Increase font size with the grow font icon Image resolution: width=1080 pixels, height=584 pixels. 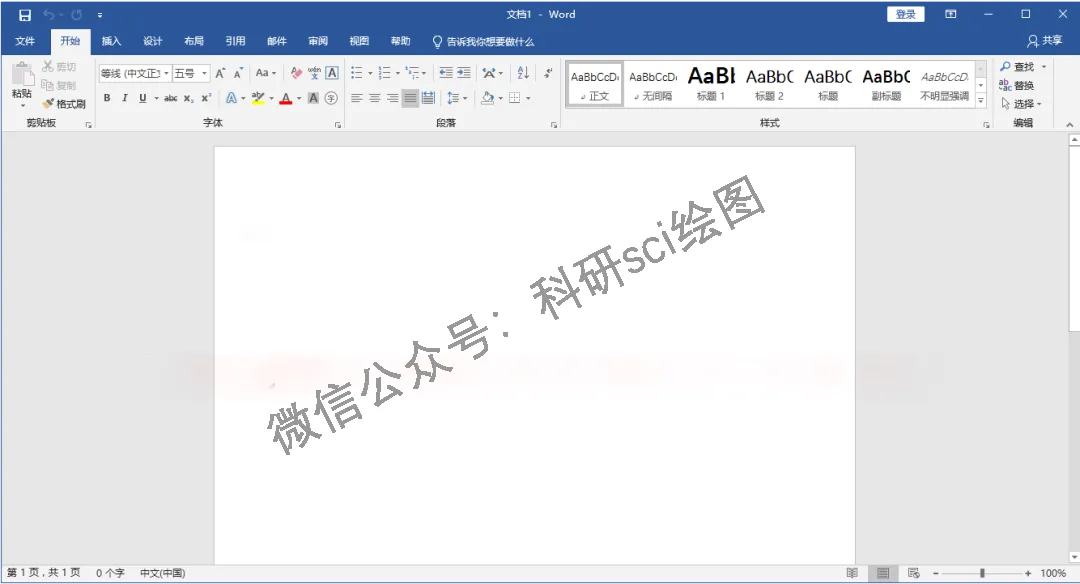pos(220,73)
